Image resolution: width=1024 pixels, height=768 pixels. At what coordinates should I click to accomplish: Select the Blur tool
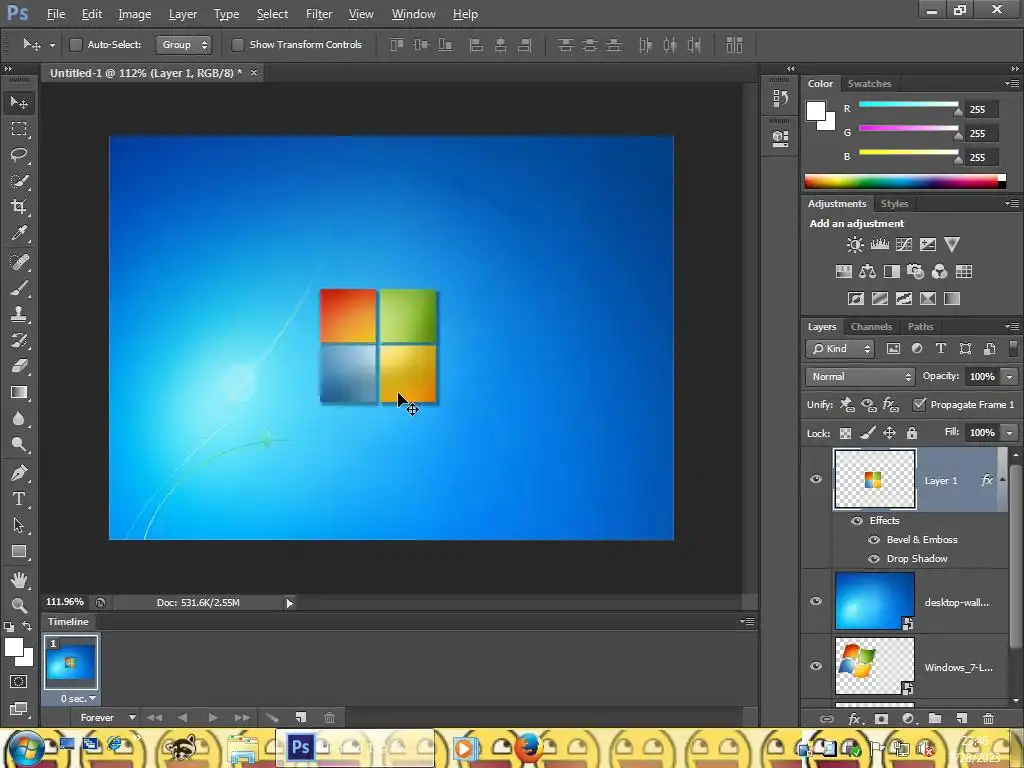[19, 419]
